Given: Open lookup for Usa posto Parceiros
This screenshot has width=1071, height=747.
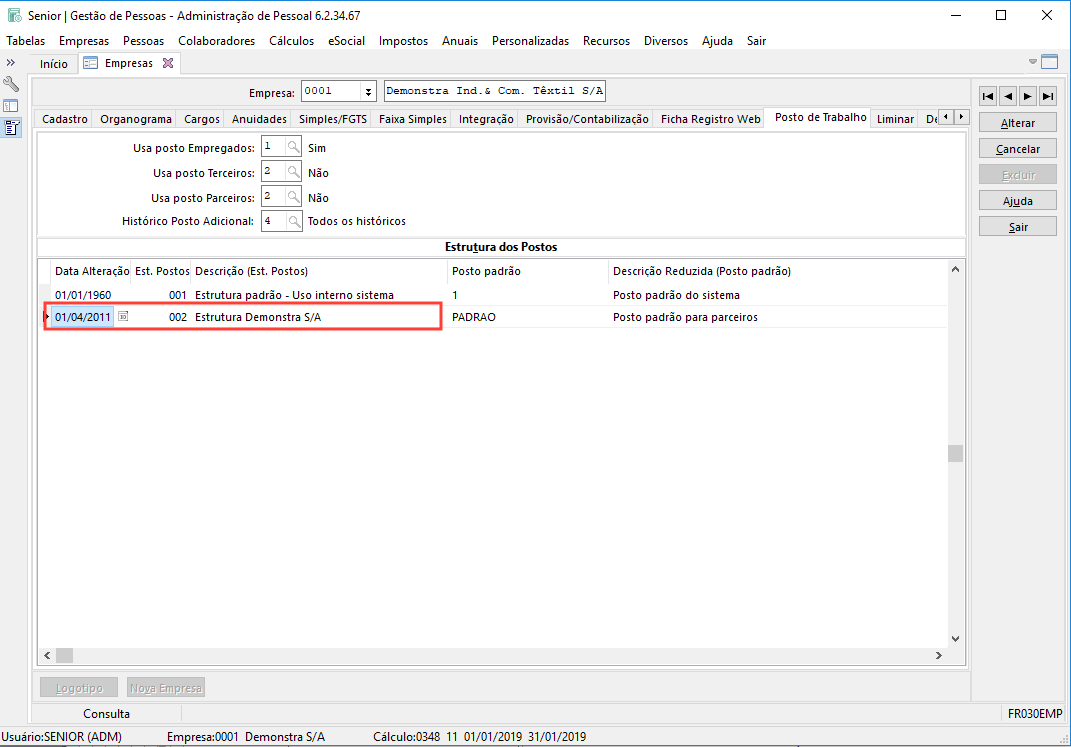Looking at the screenshot, I should coord(293,197).
